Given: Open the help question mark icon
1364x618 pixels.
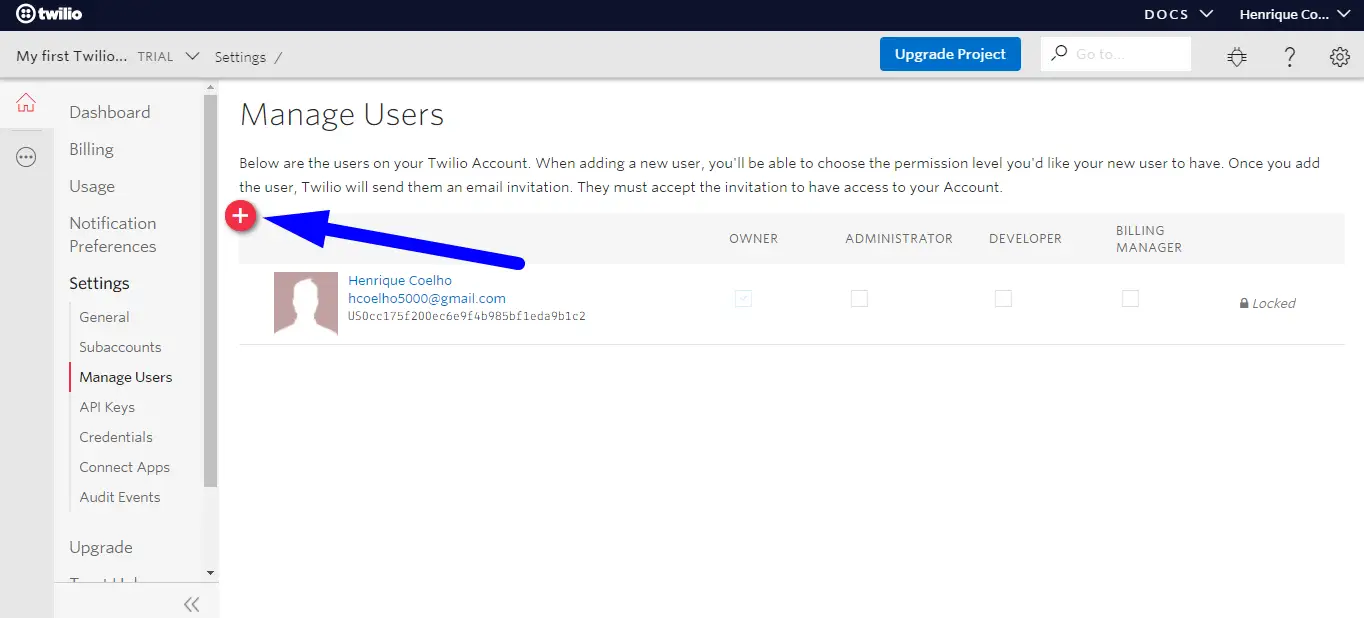Looking at the screenshot, I should [x=1289, y=57].
